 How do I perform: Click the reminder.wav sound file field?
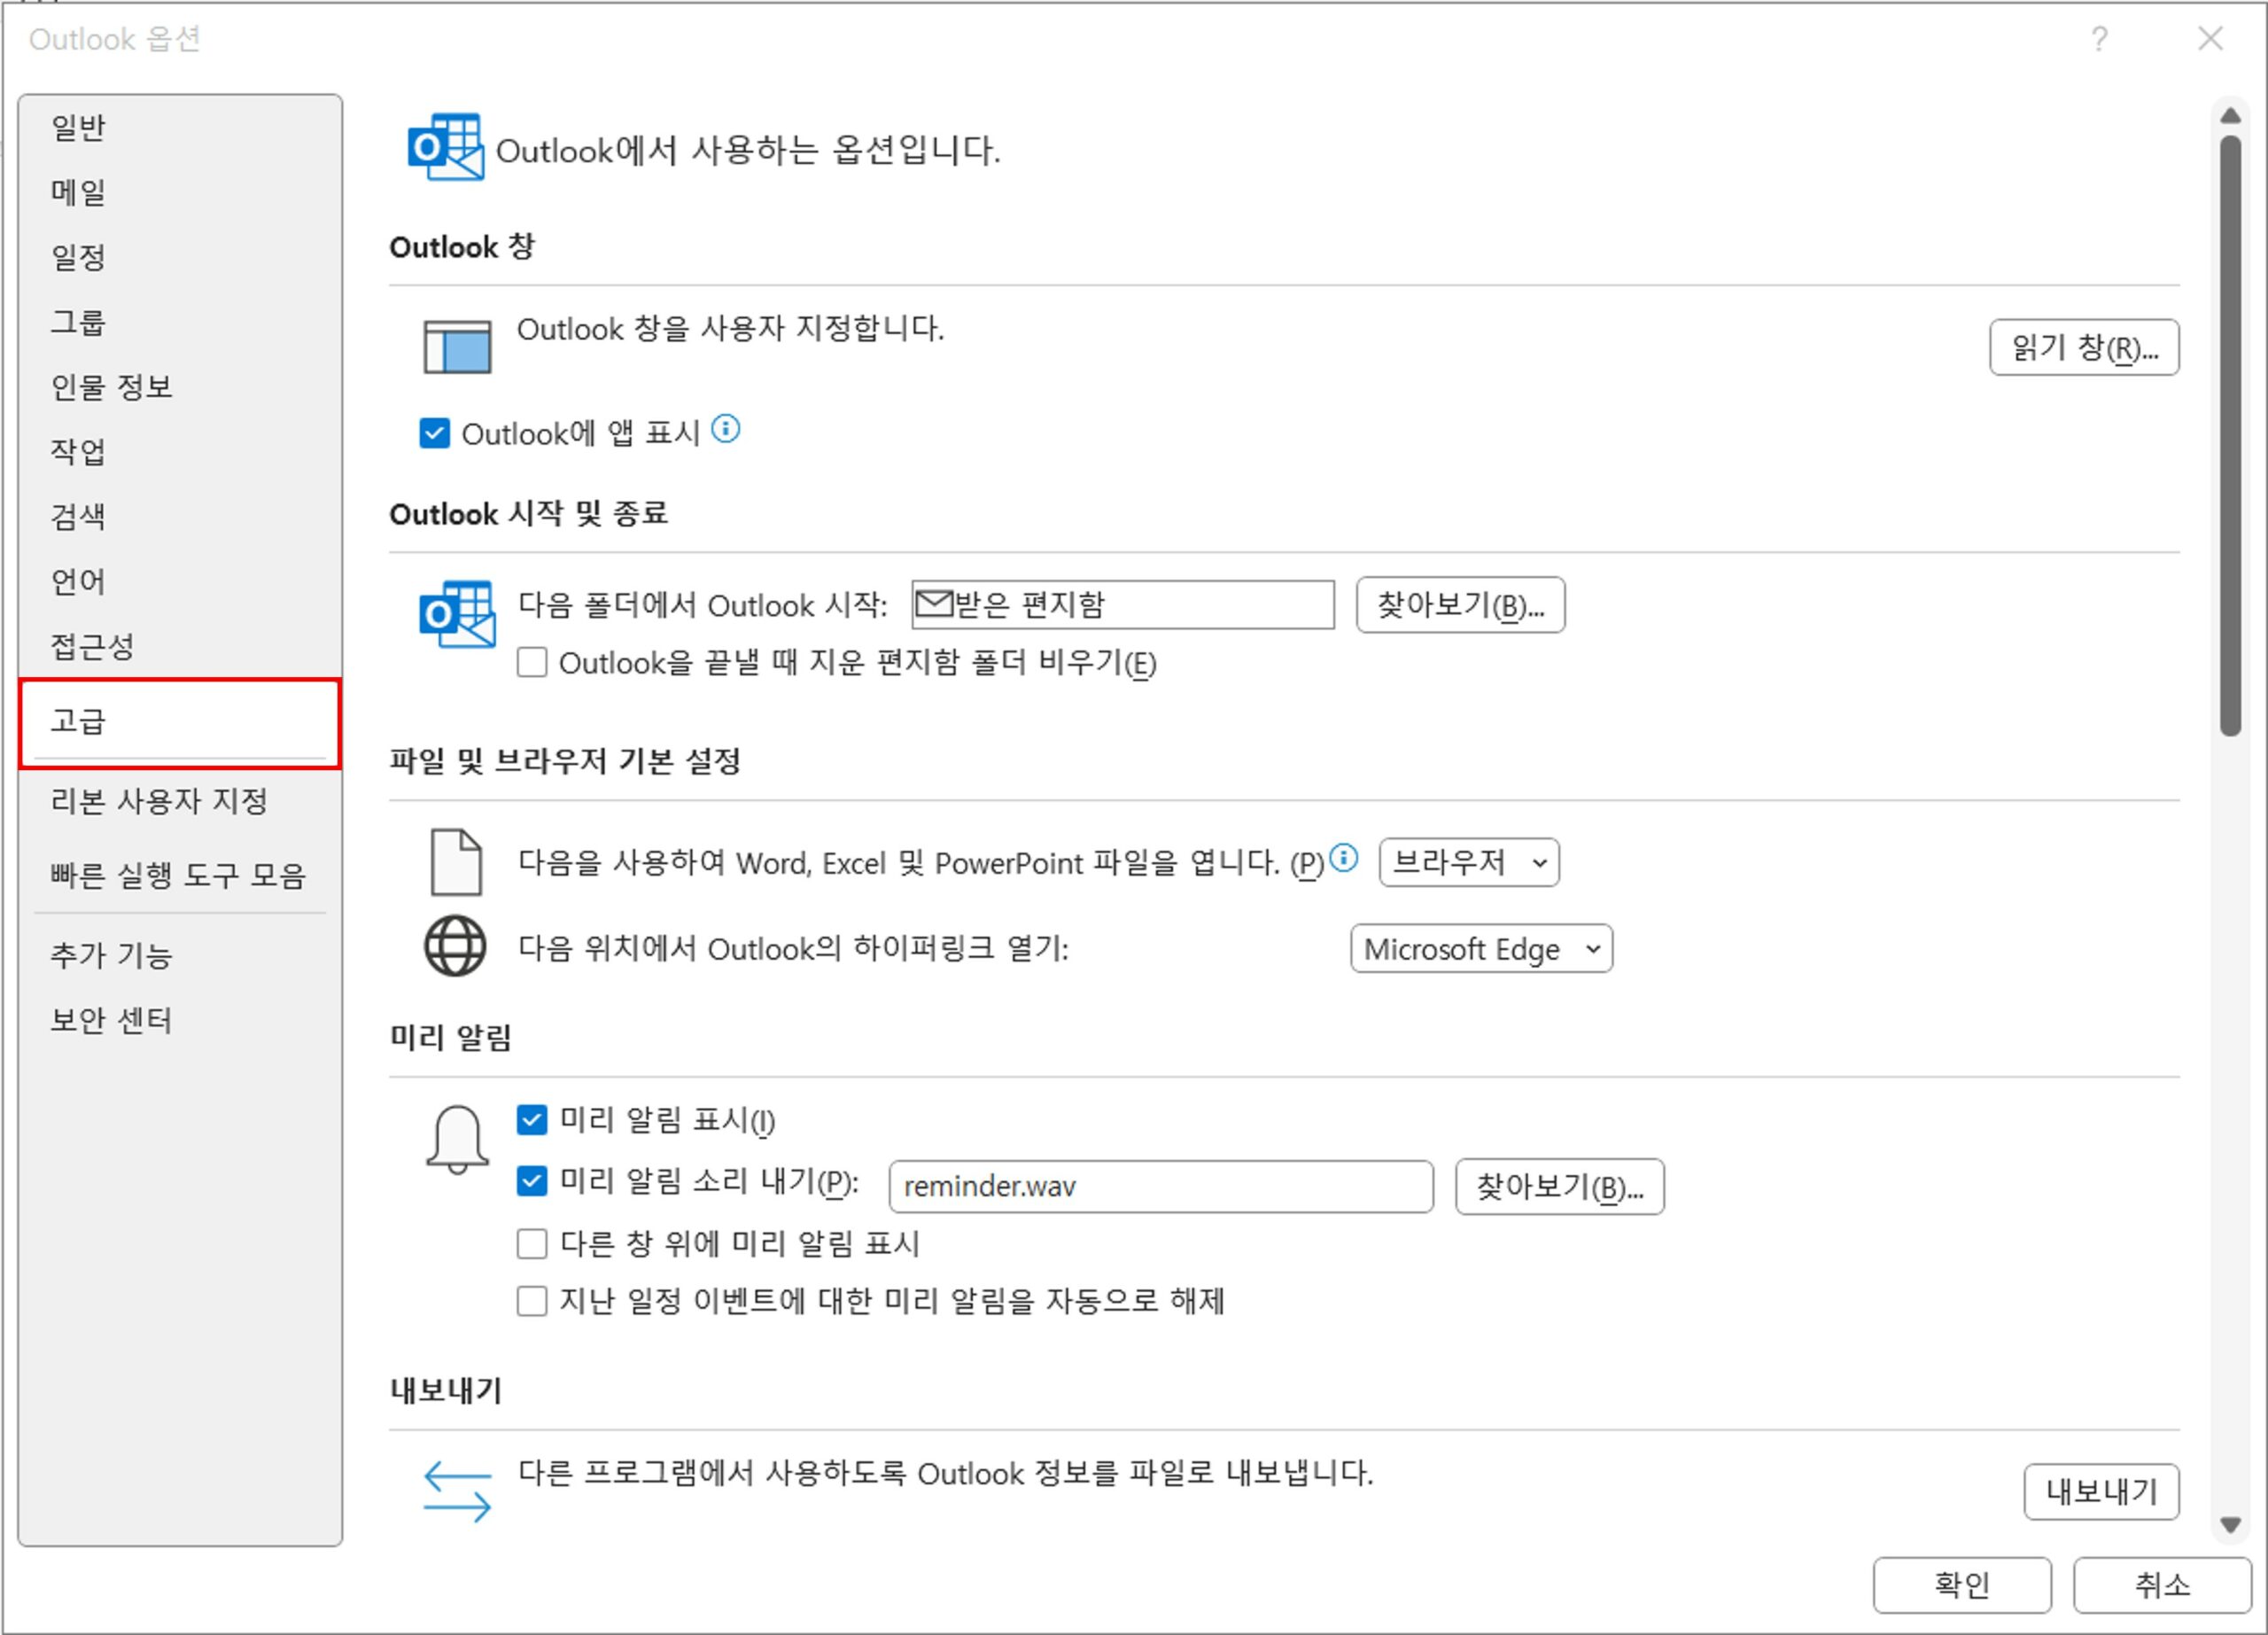click(x=1159, y=1187)
